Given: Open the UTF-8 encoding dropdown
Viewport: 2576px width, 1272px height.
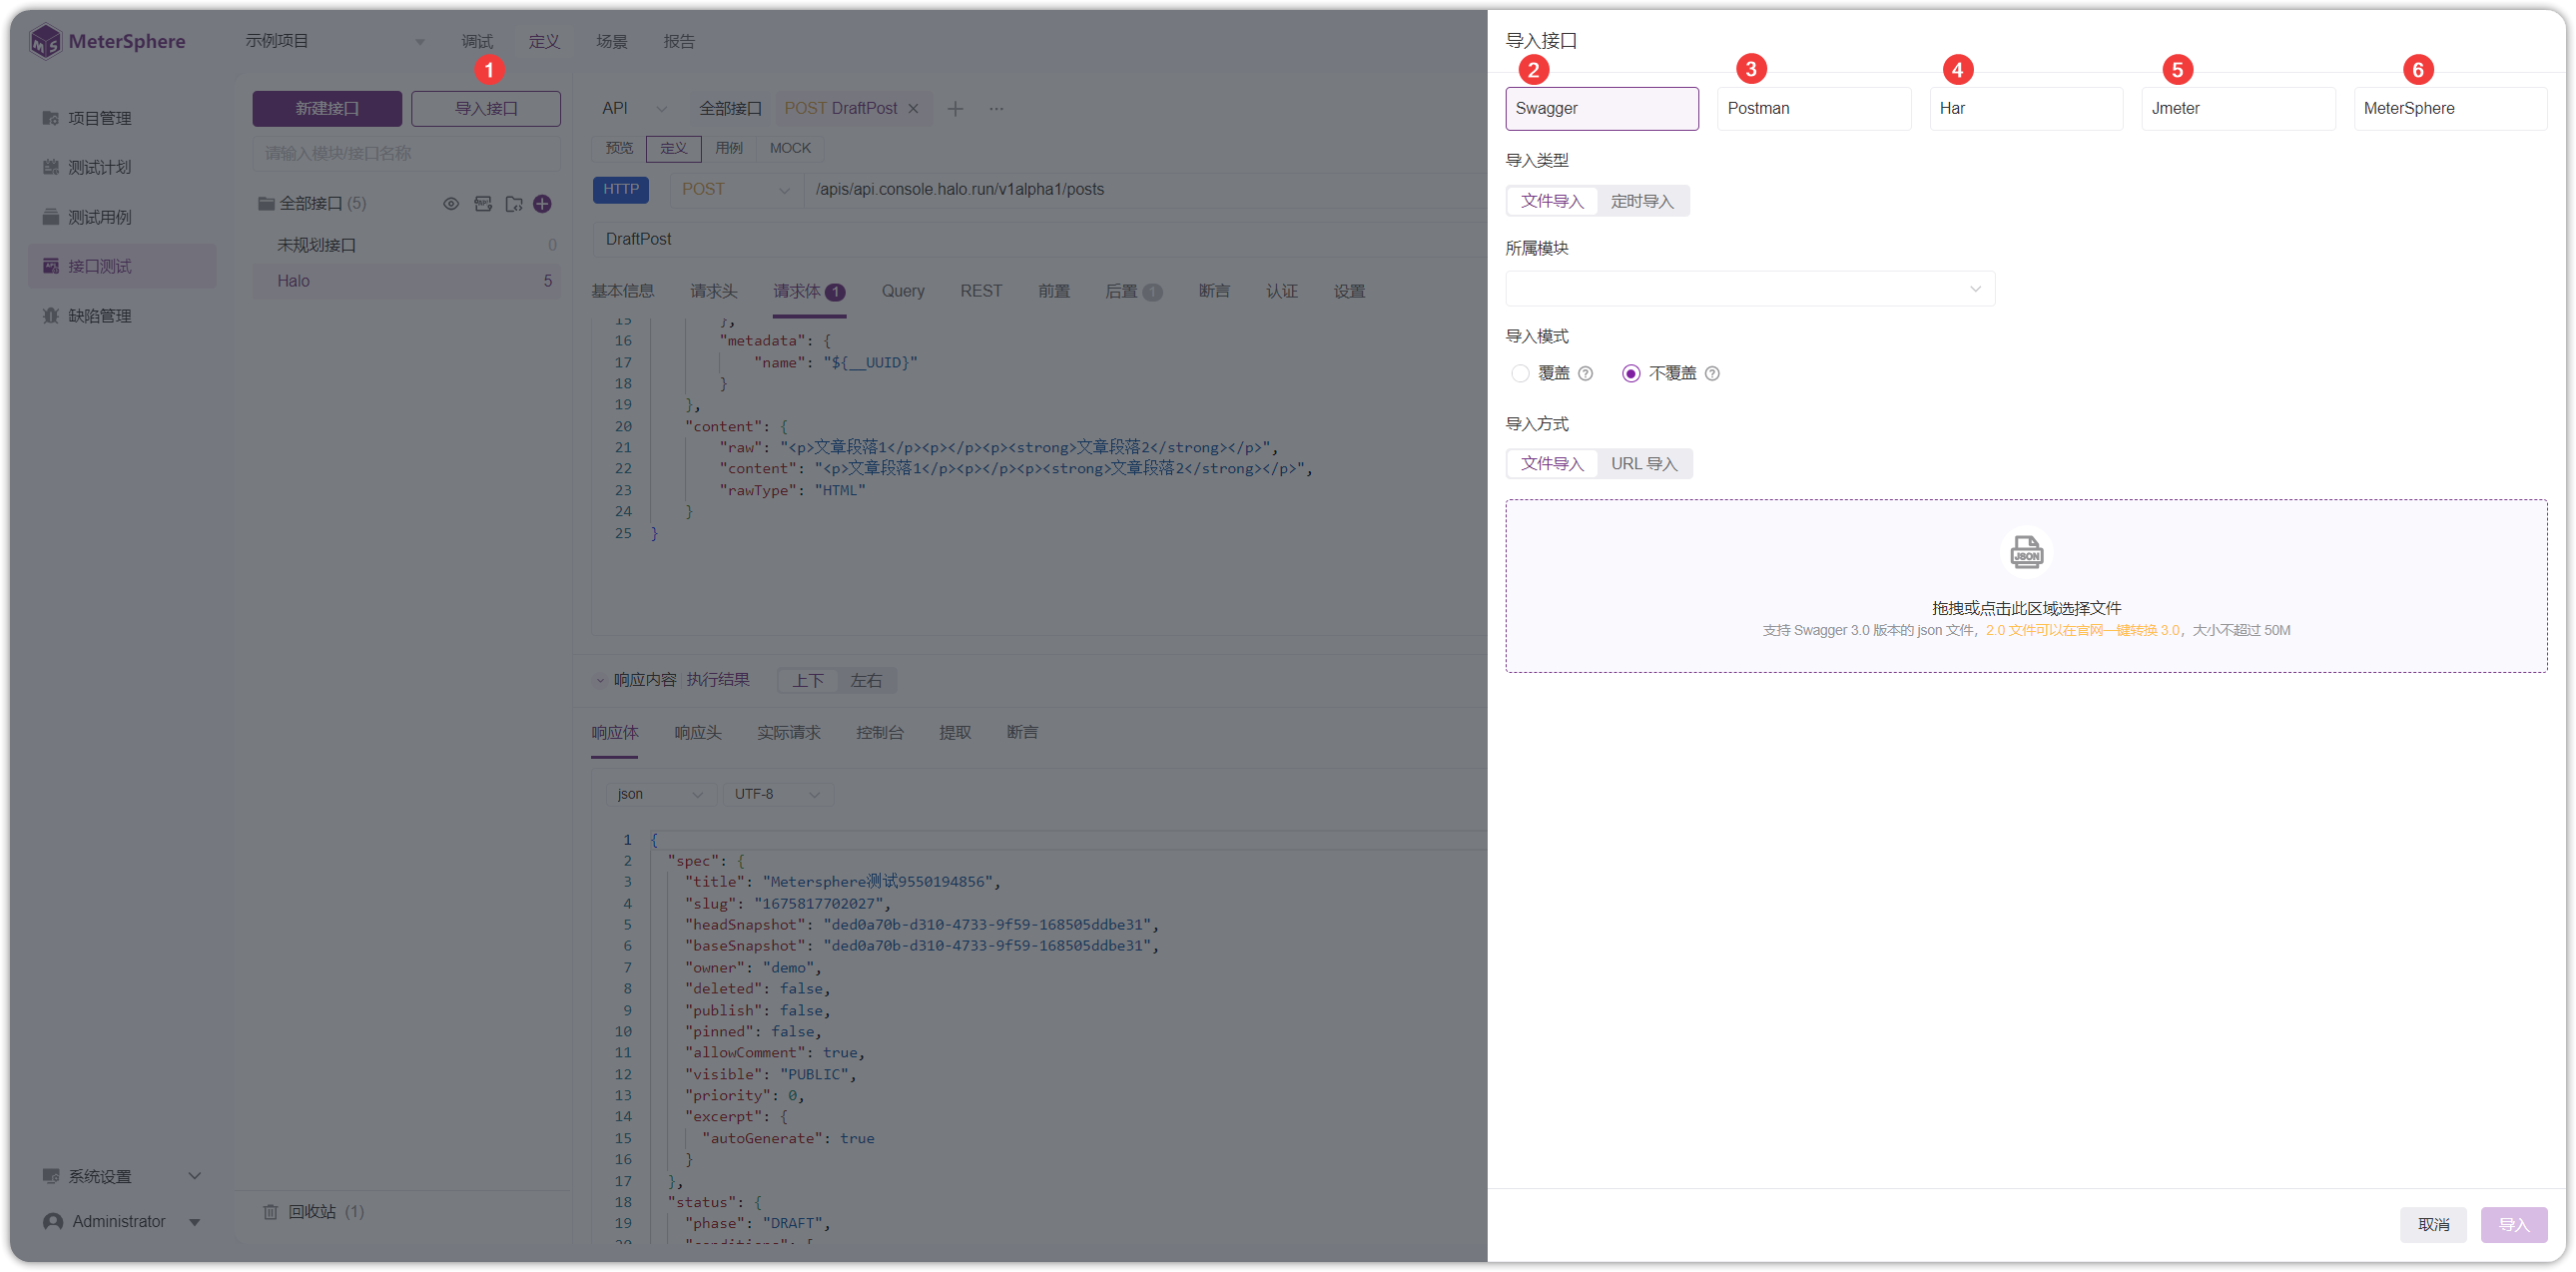Looking at the screenshot, I should (x=777, y=794).
